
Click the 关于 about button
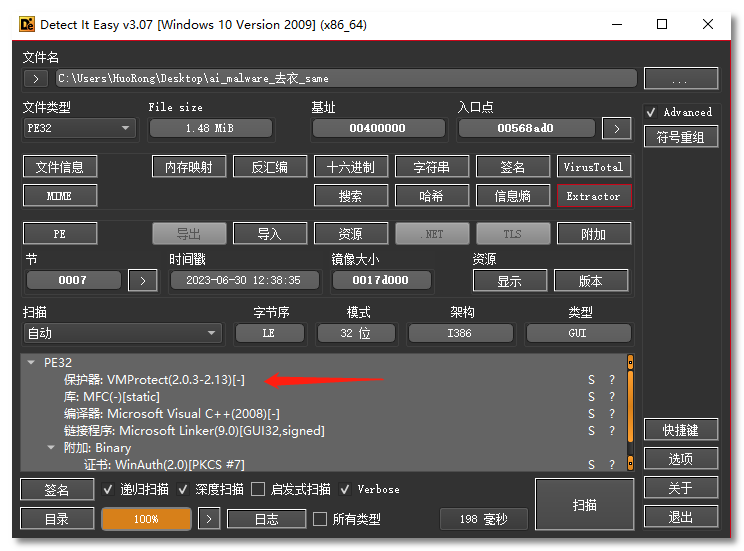680,487
